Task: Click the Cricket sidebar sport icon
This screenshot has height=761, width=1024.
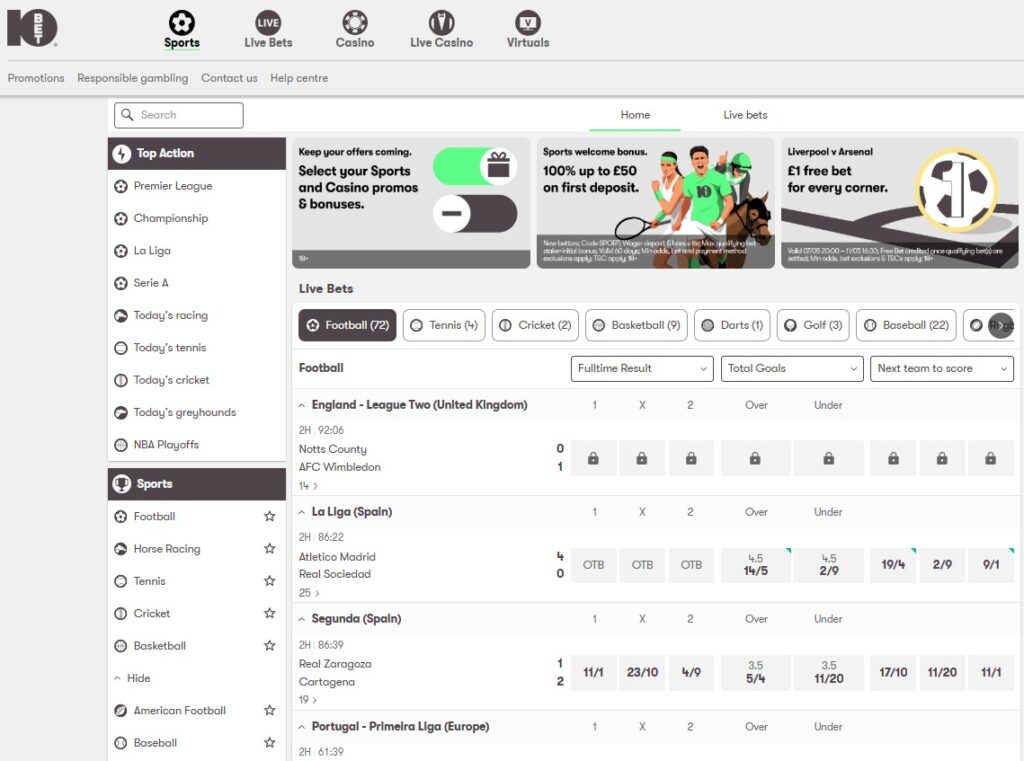Action: (x=121, y=613)
